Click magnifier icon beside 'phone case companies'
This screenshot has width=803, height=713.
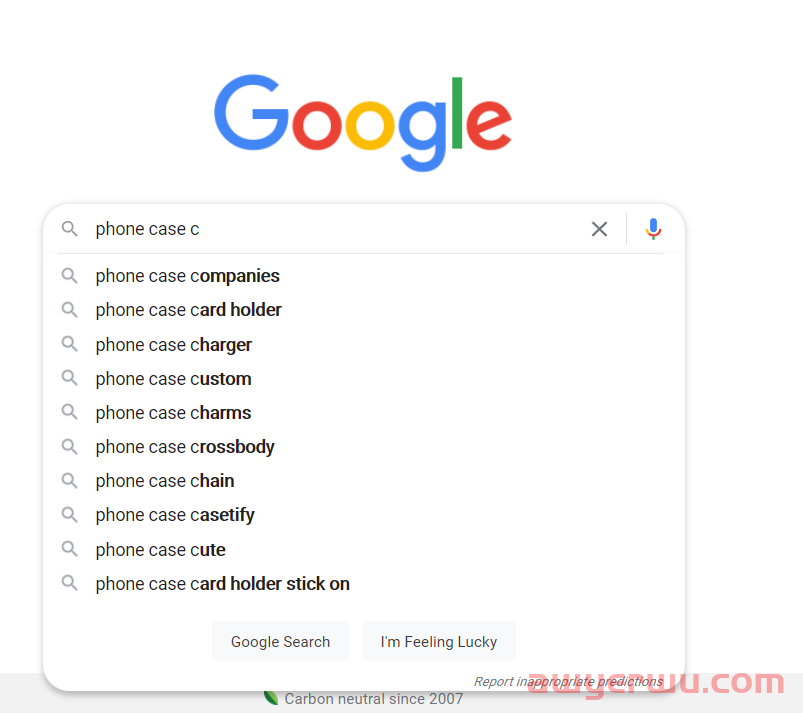tap(70, 276)
